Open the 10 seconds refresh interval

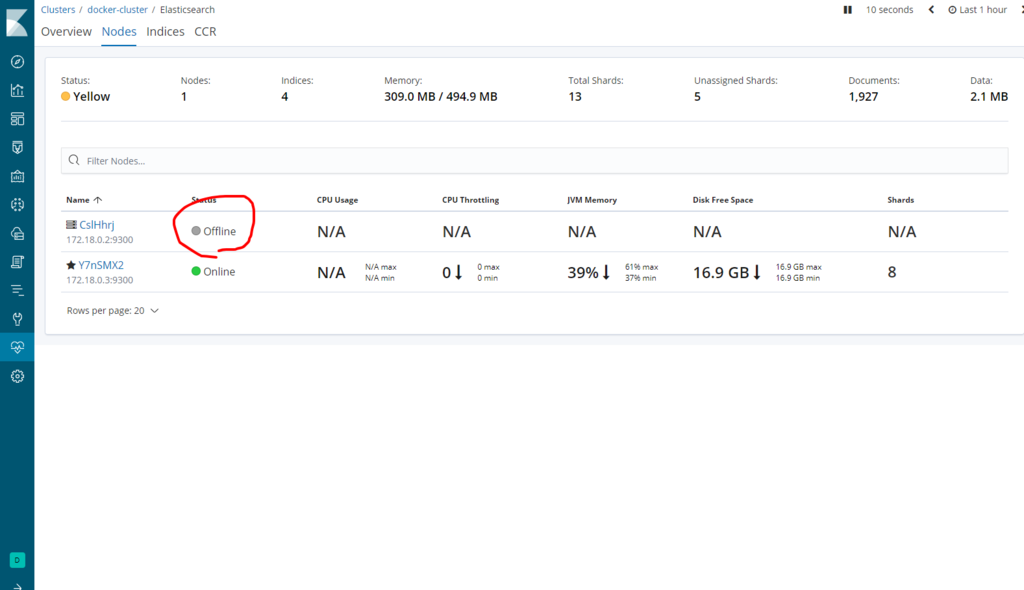[x=889, y=10]
